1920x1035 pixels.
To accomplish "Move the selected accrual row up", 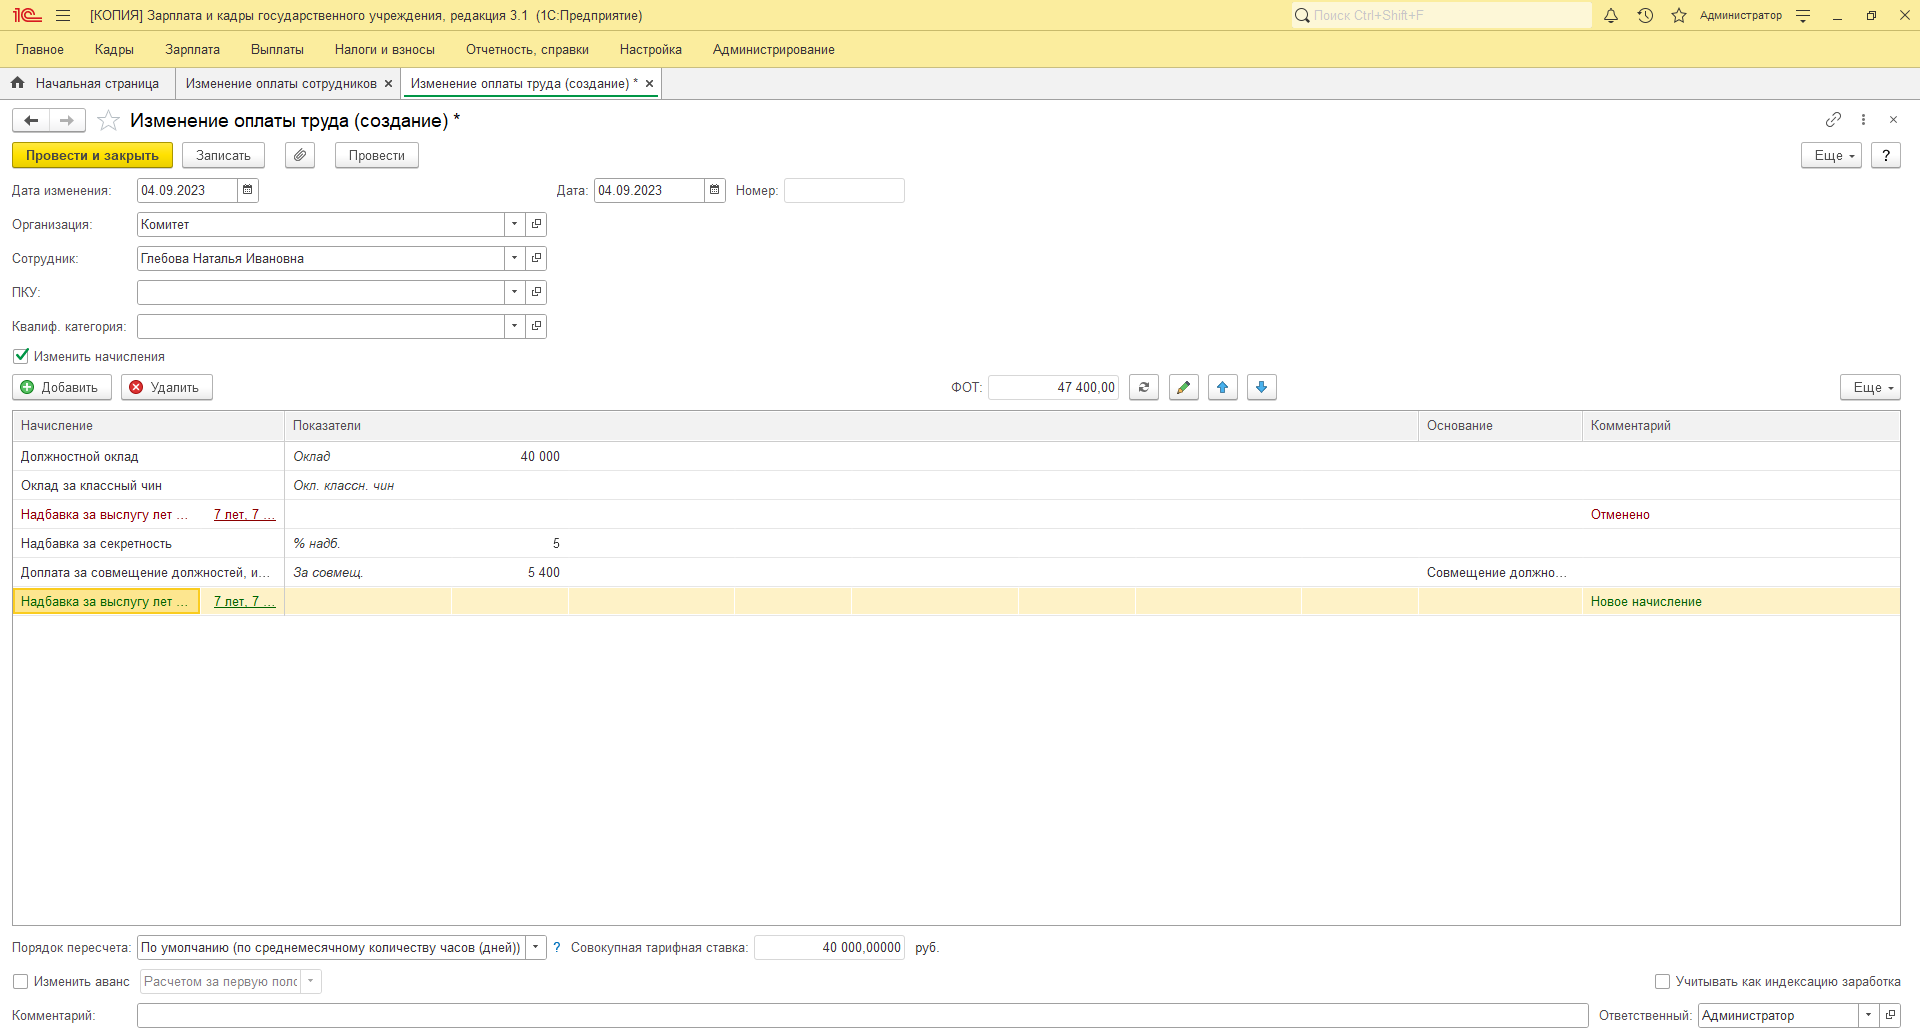I will (x=1223, y=388).
